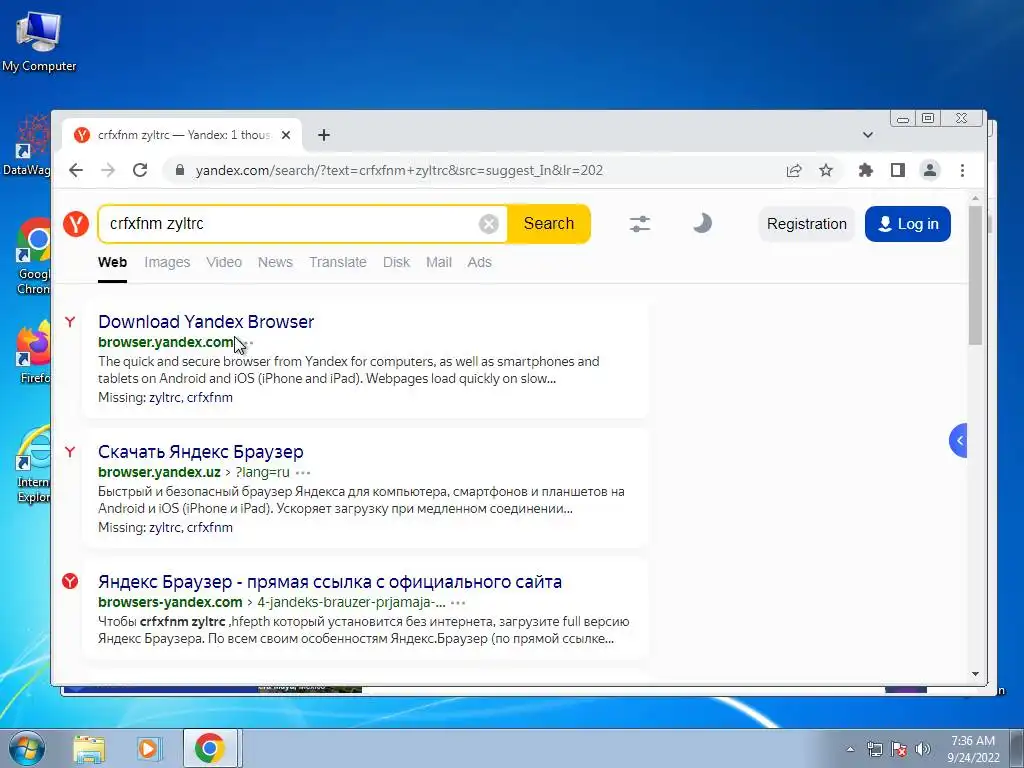This screenshot has height=768, width=1024.
Task: Open Download Yandex Browser result
Action: tap(206, 322)
